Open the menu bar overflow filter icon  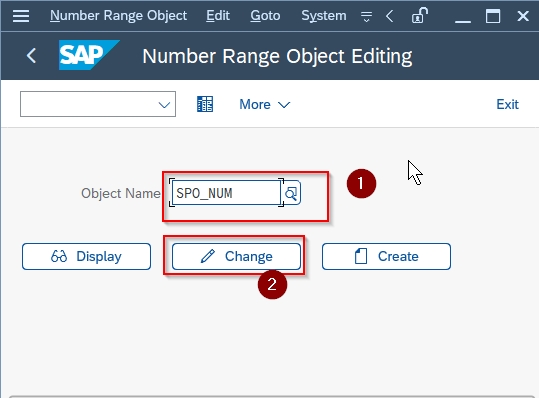tap(366, 16)
